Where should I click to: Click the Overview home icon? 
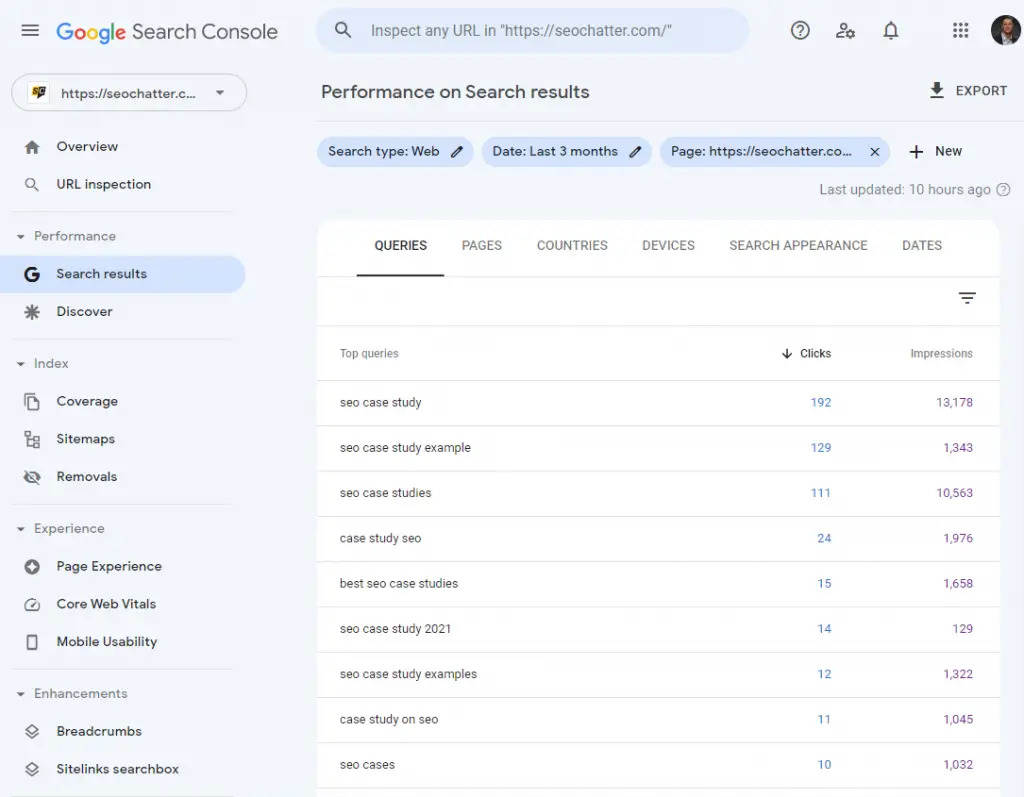click(32, 147)
